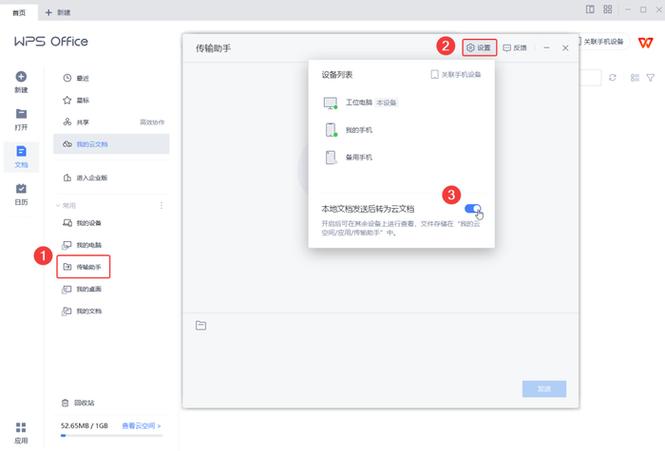Open the 共享 shared files entry
665x451 pixels.
pos(76,122)
